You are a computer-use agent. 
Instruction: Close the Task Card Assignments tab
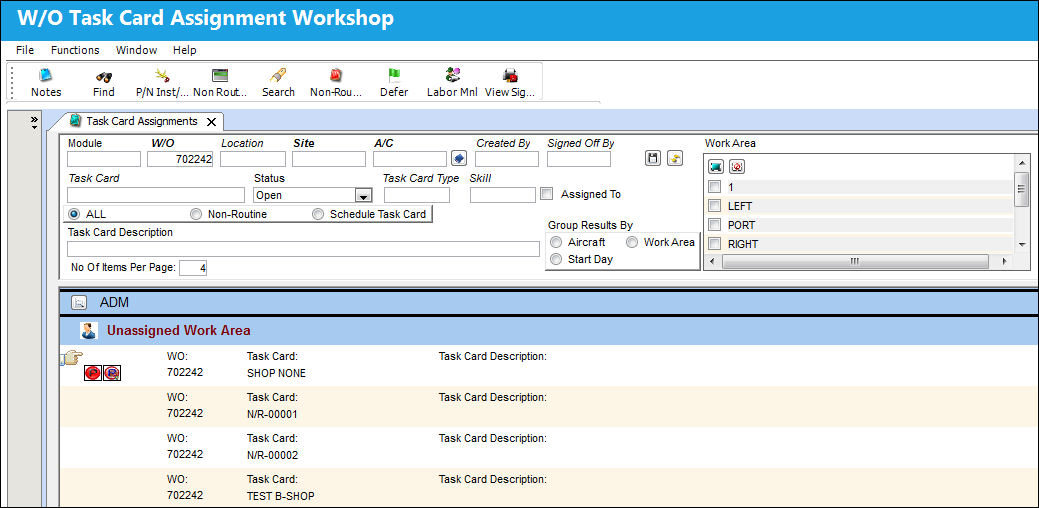point(211,122)
